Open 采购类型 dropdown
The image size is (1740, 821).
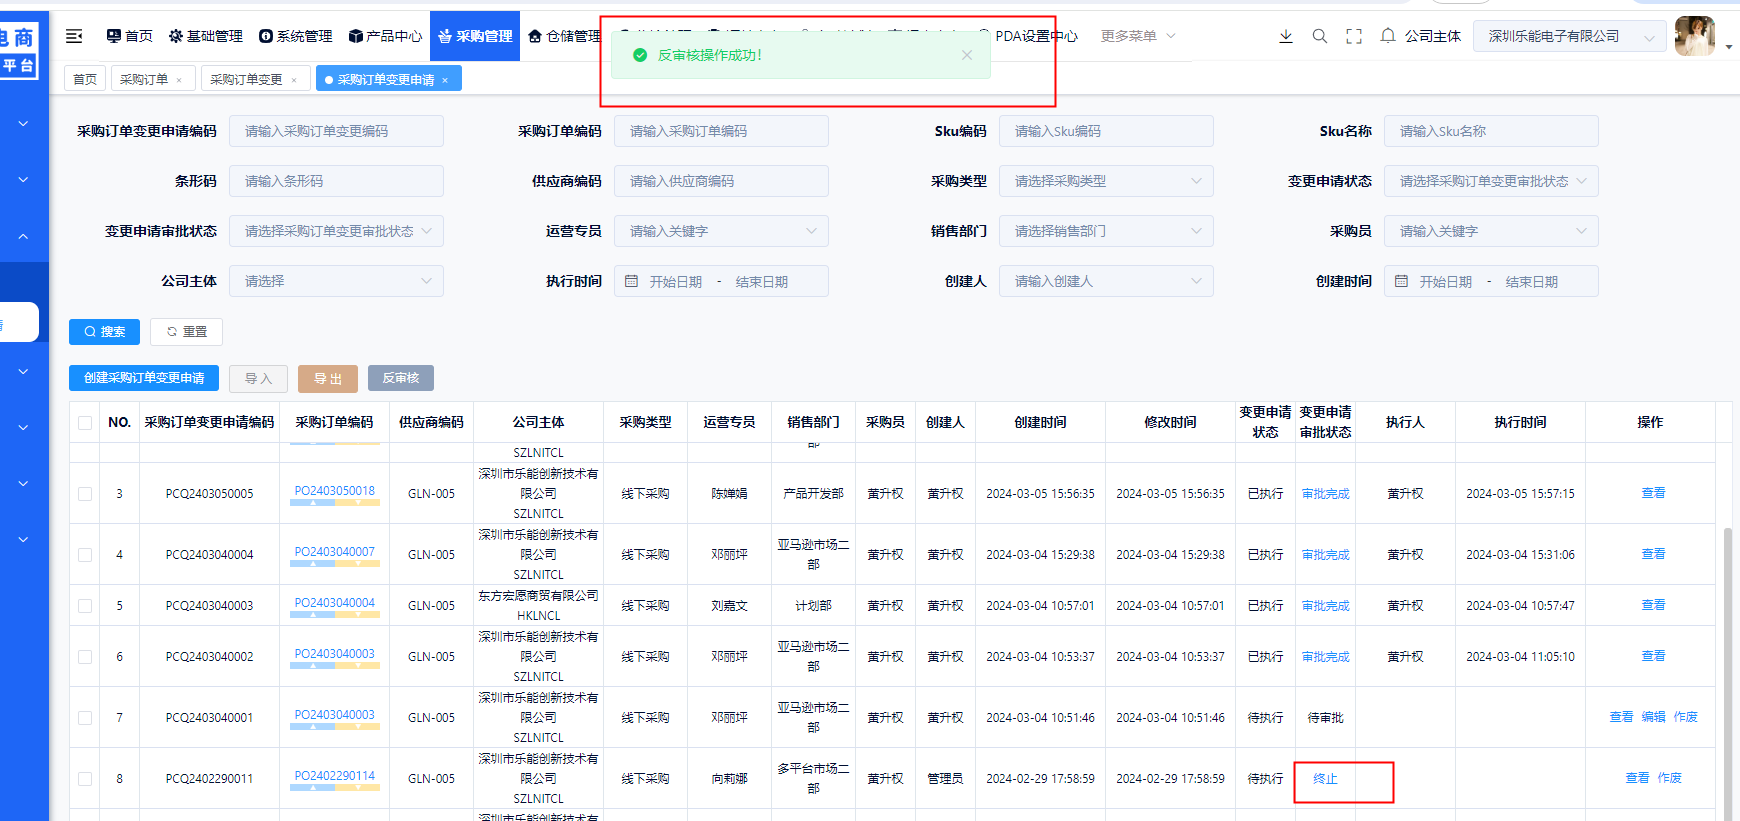coord(1106,181)
